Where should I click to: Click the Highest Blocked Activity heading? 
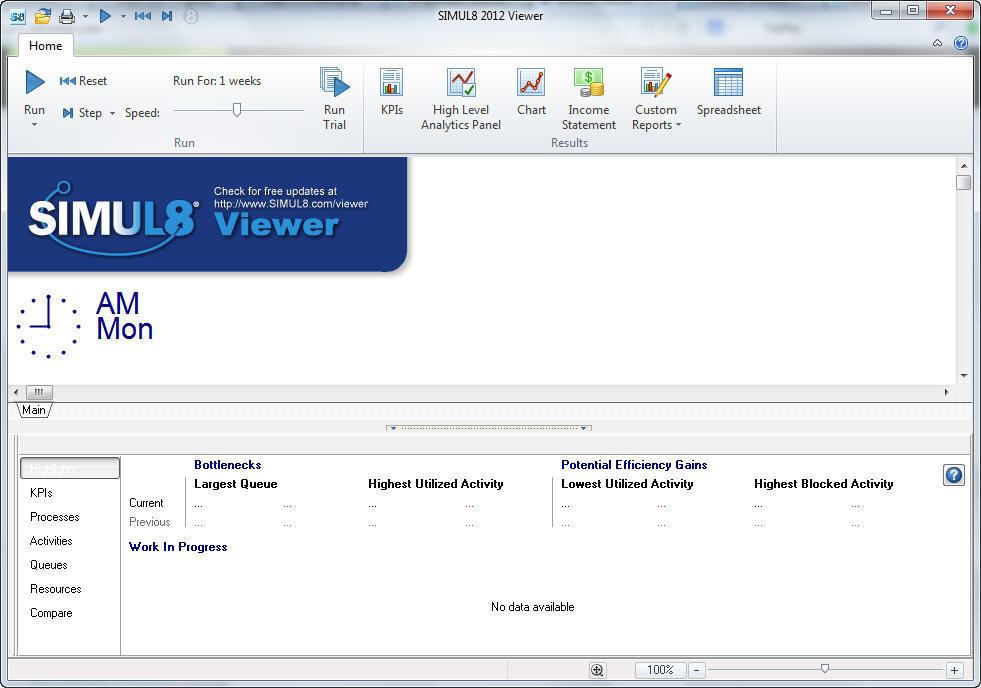tap(823, 483)
